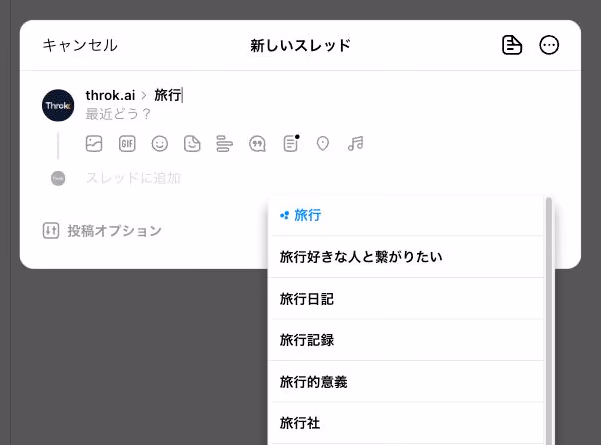Click the 投稿オプション slider icon
The height and width of the screenshot is (445, 601).
51,231
